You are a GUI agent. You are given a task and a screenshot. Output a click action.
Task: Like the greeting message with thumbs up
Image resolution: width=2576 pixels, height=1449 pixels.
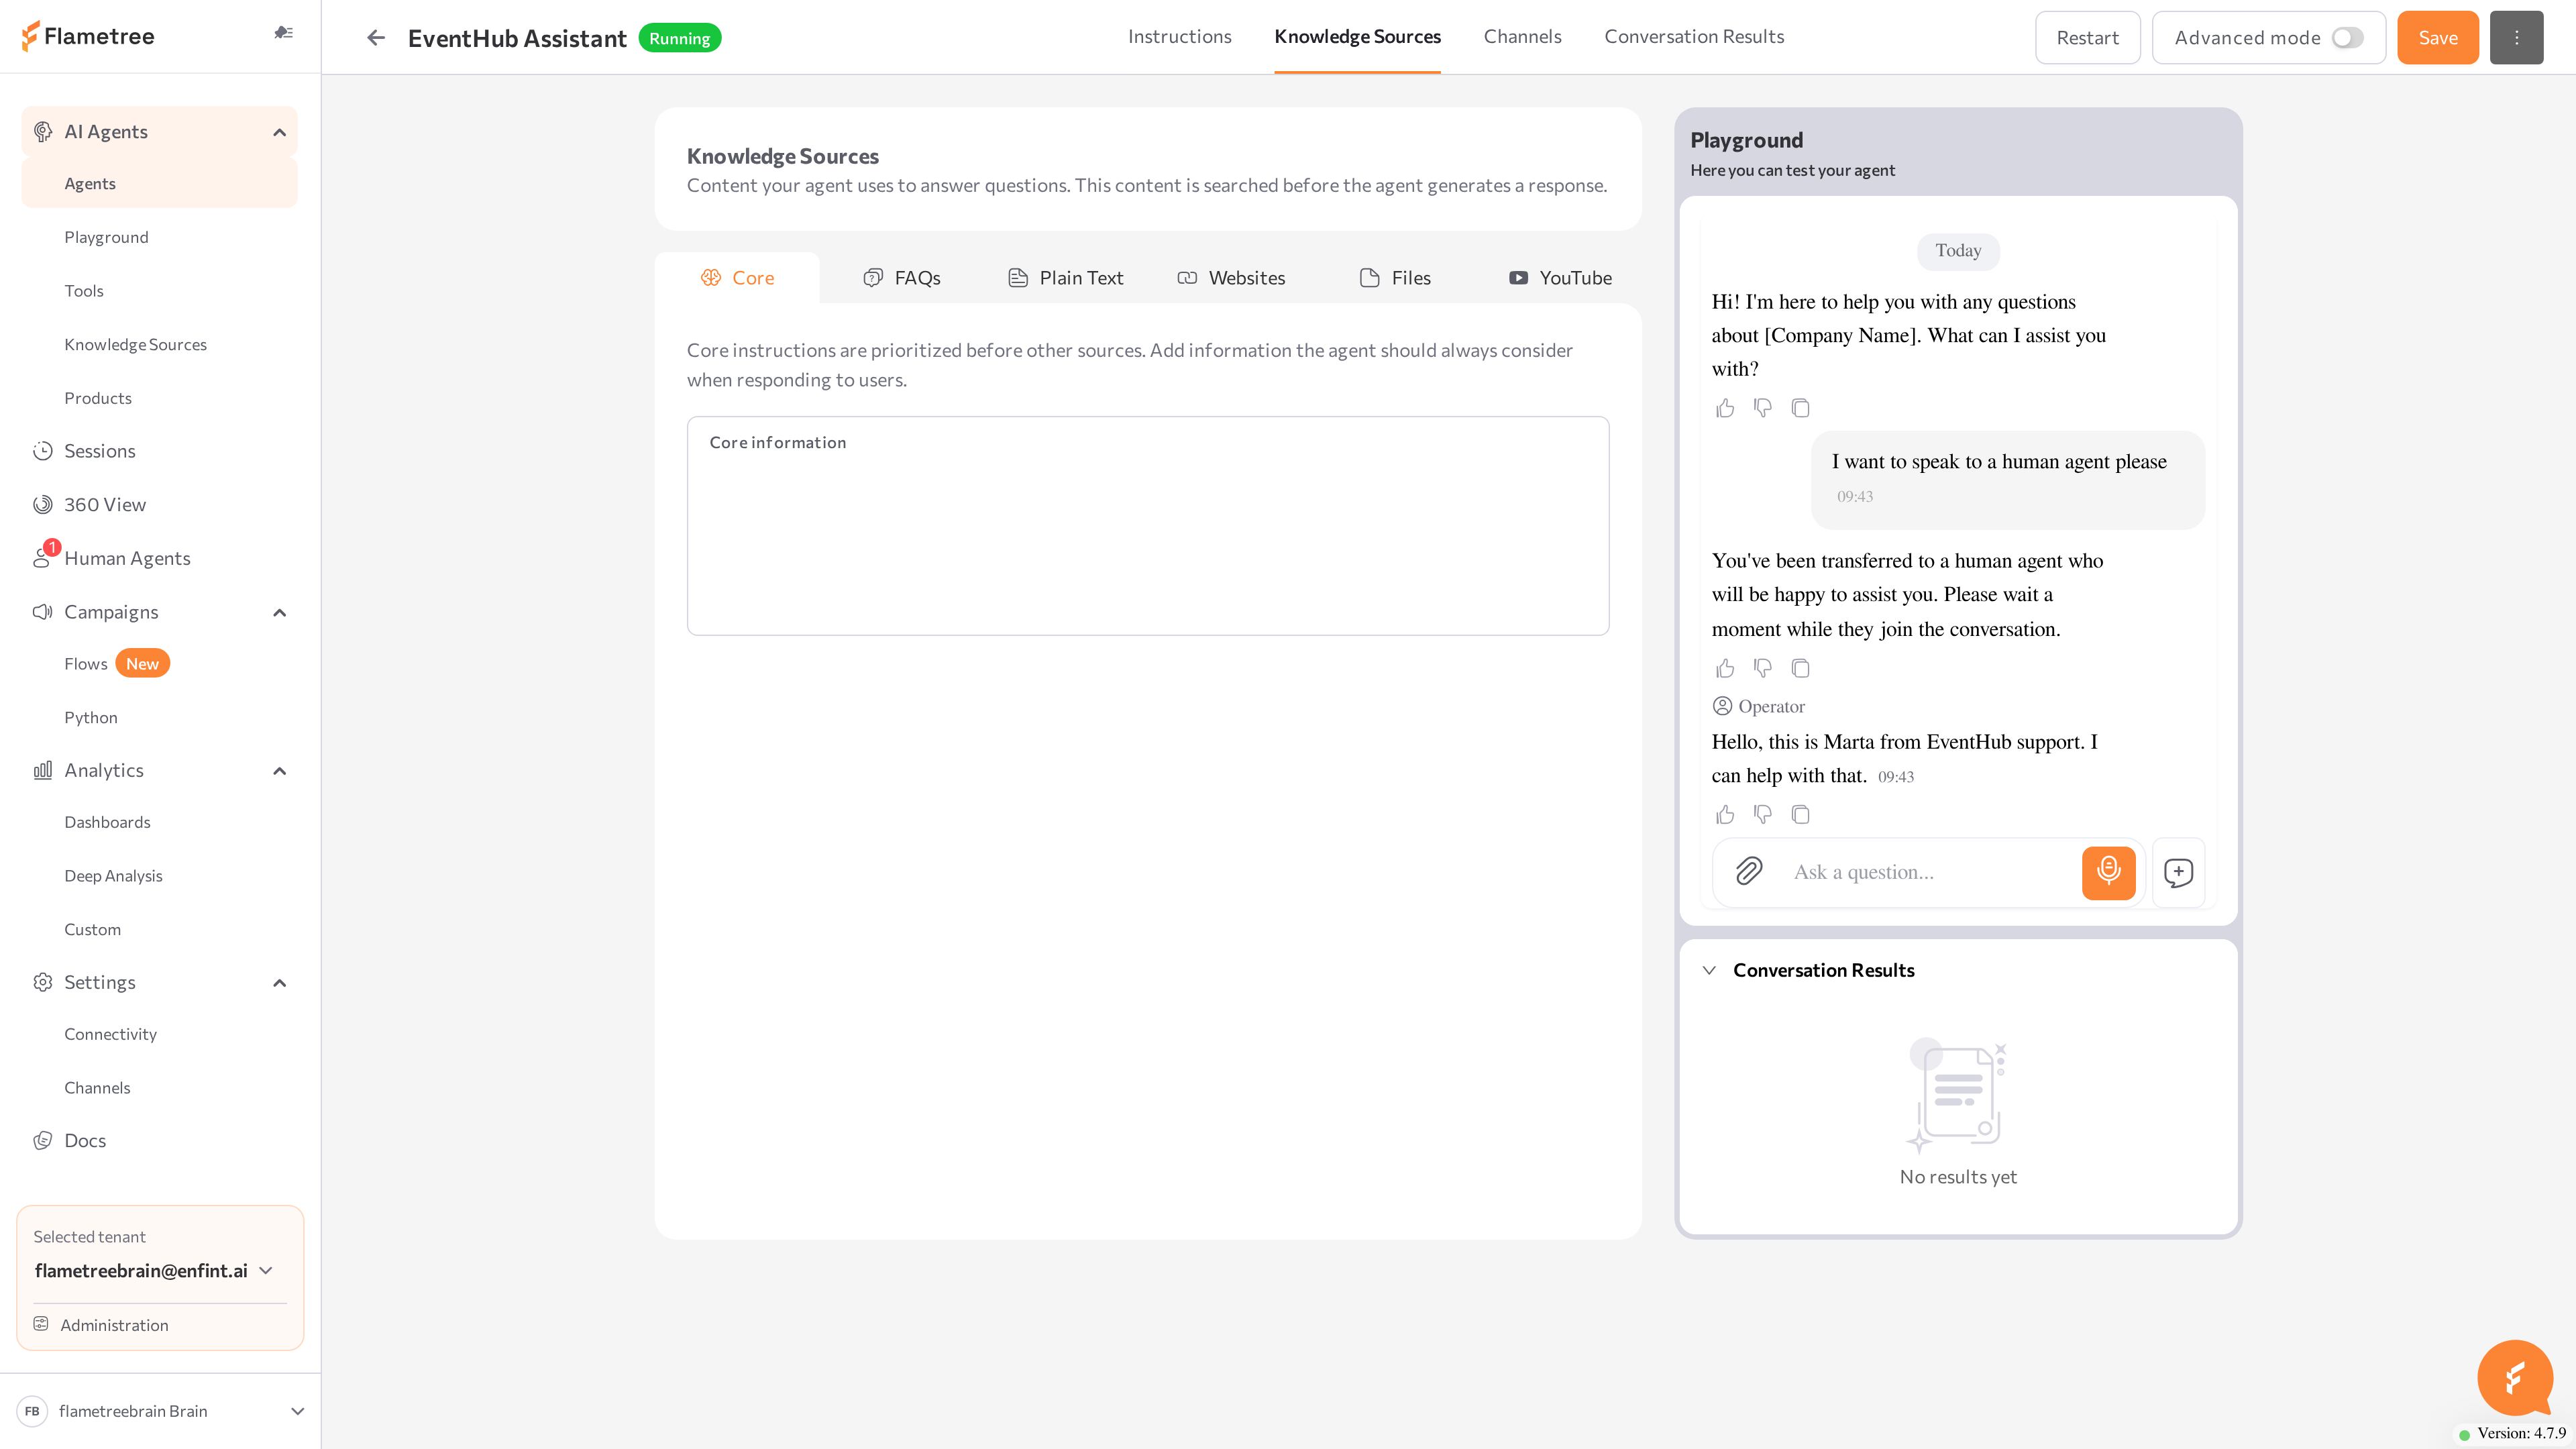point(1725,408)
